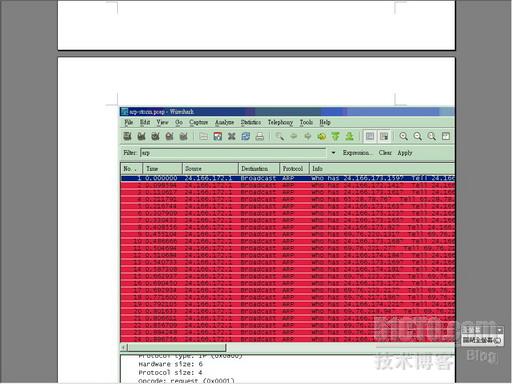
Task: Open capture options from the toolbar
Action: click(x=141, y=136)
